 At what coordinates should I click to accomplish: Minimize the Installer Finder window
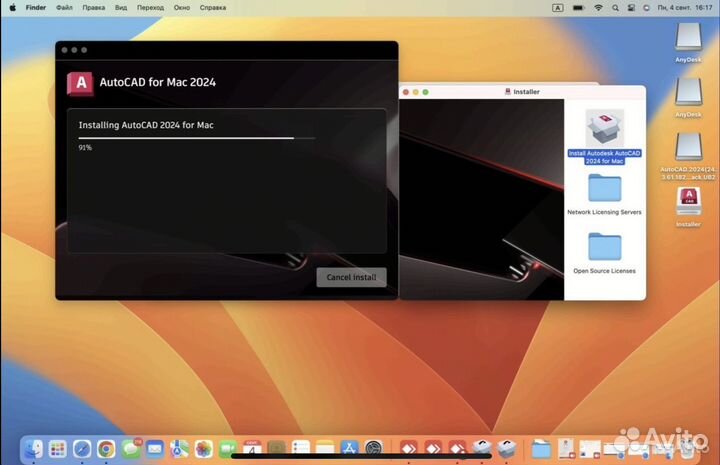(x=416, y=92)
